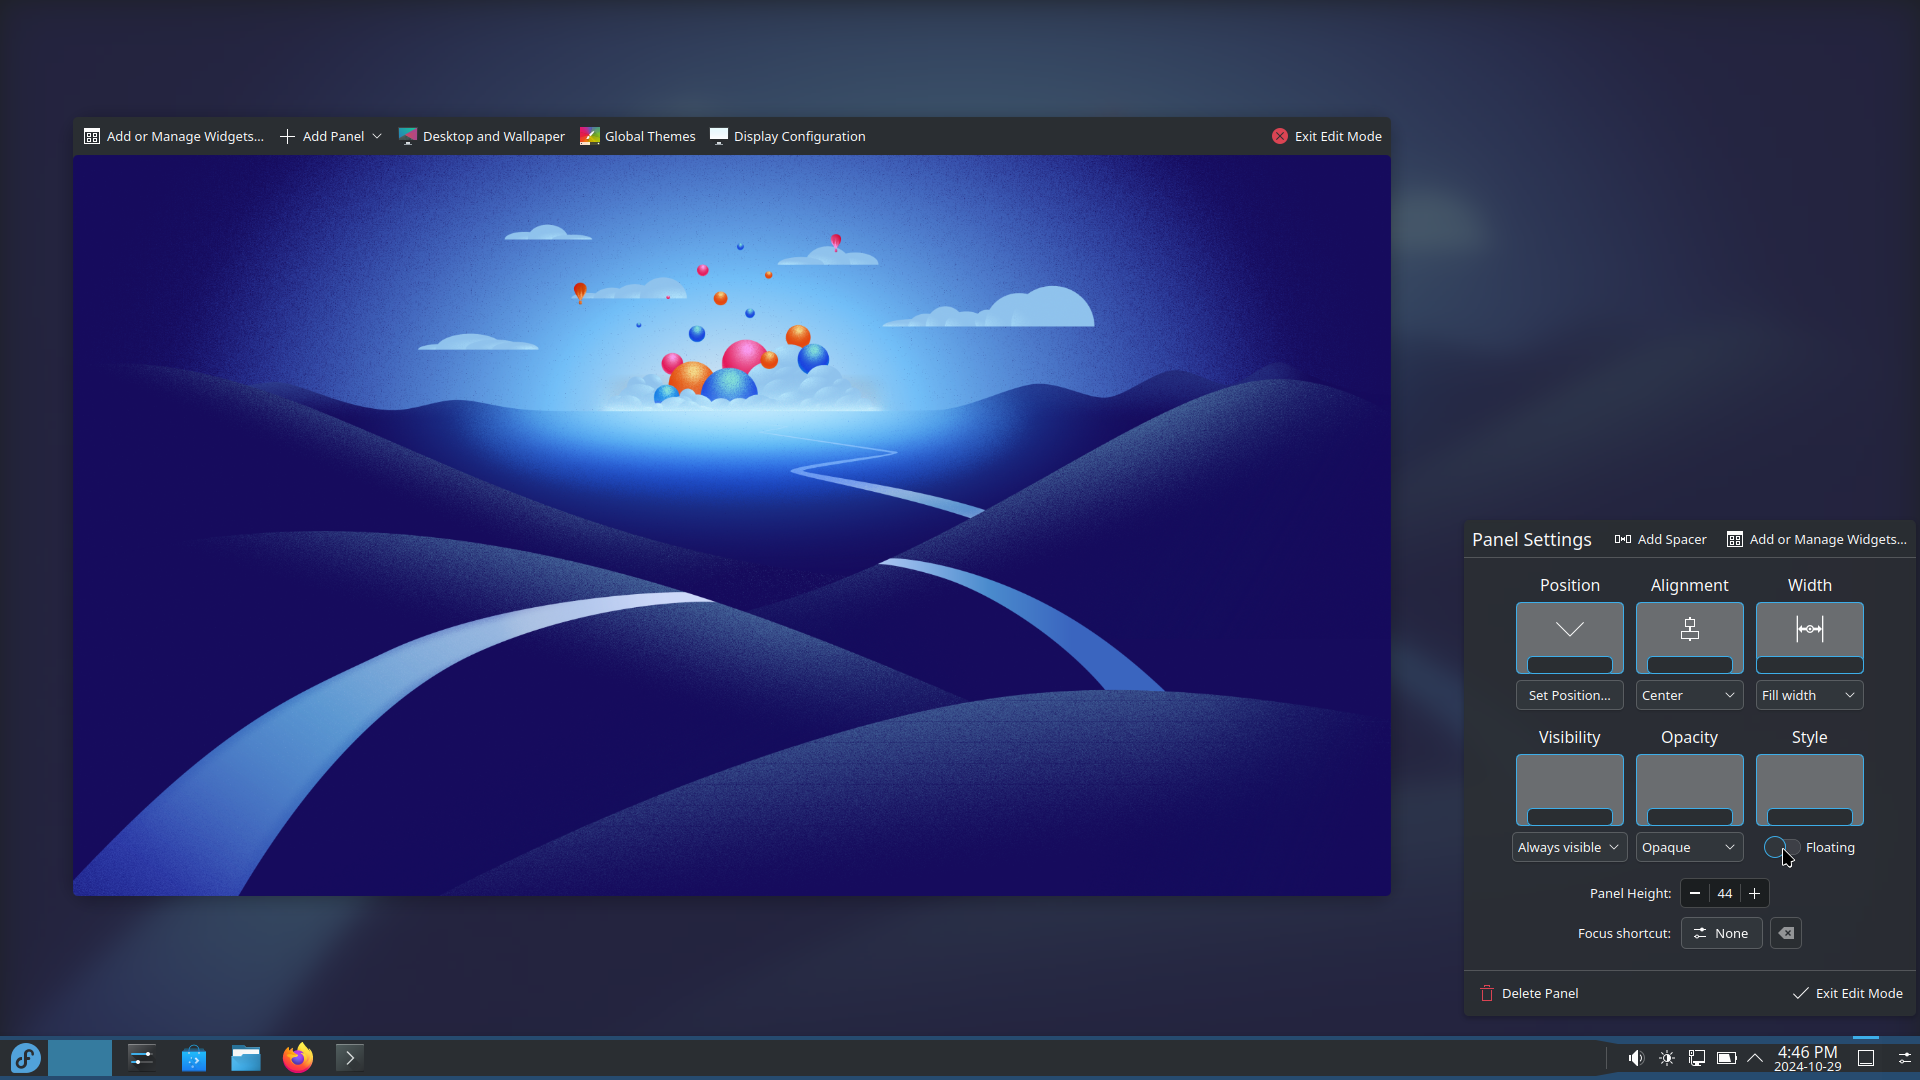Click the clock showing 4:46 PM

point(1807,1058)
